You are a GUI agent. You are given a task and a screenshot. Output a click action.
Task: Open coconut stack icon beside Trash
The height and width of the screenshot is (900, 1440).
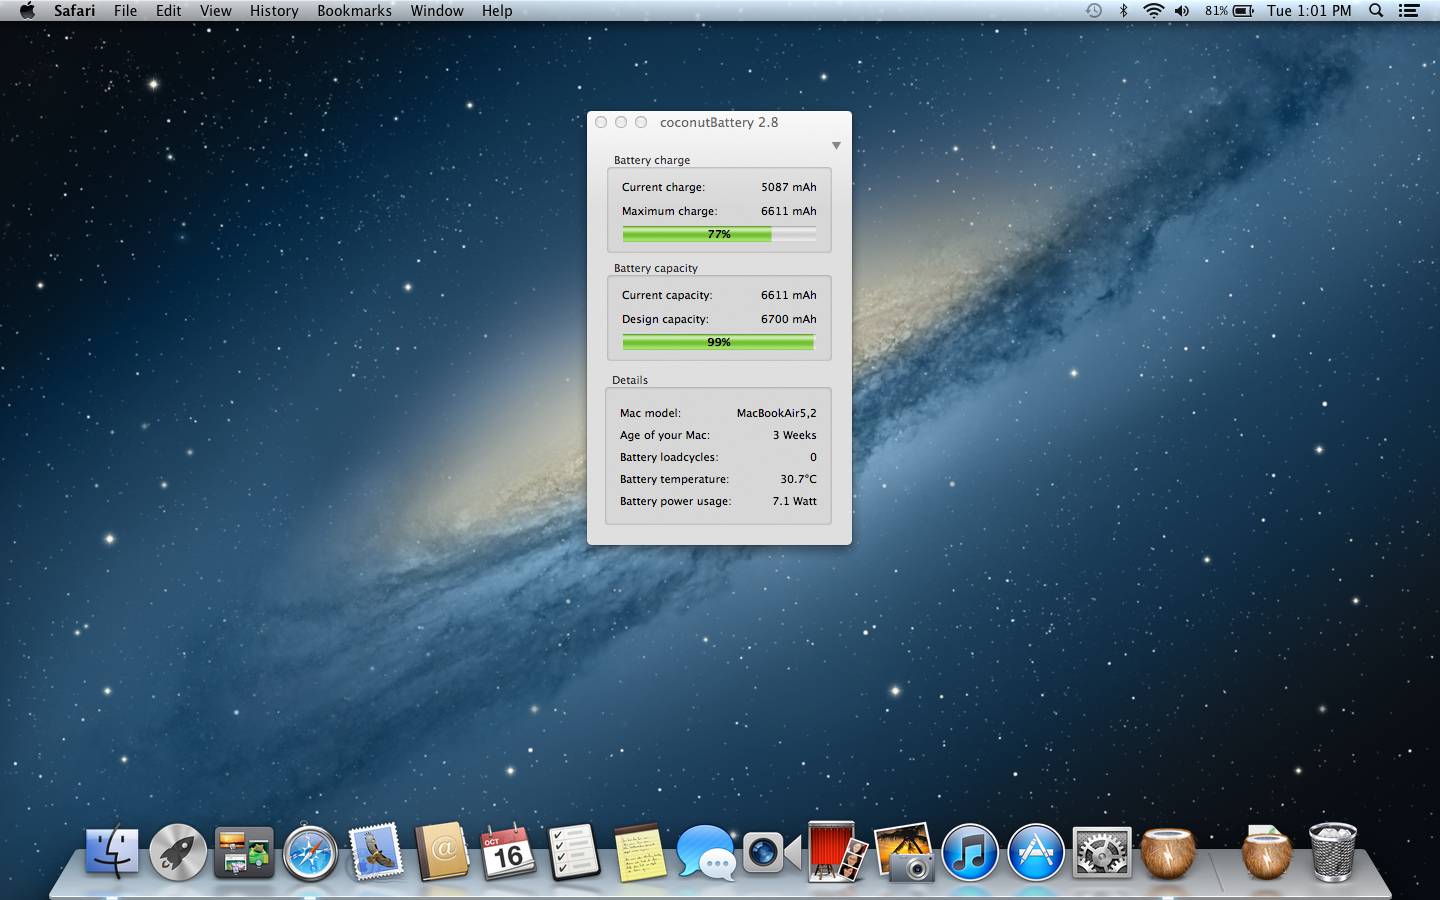click(x=1266, y=853)
